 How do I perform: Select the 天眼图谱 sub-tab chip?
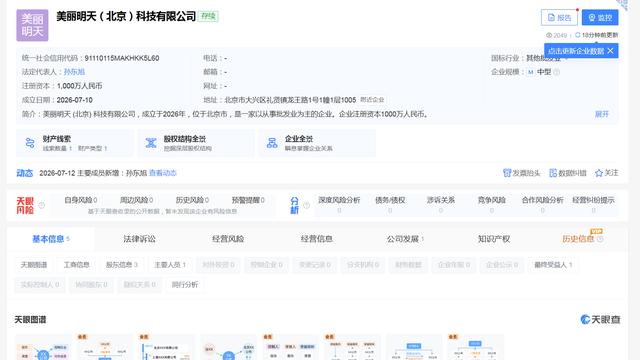tap(34, 265)
